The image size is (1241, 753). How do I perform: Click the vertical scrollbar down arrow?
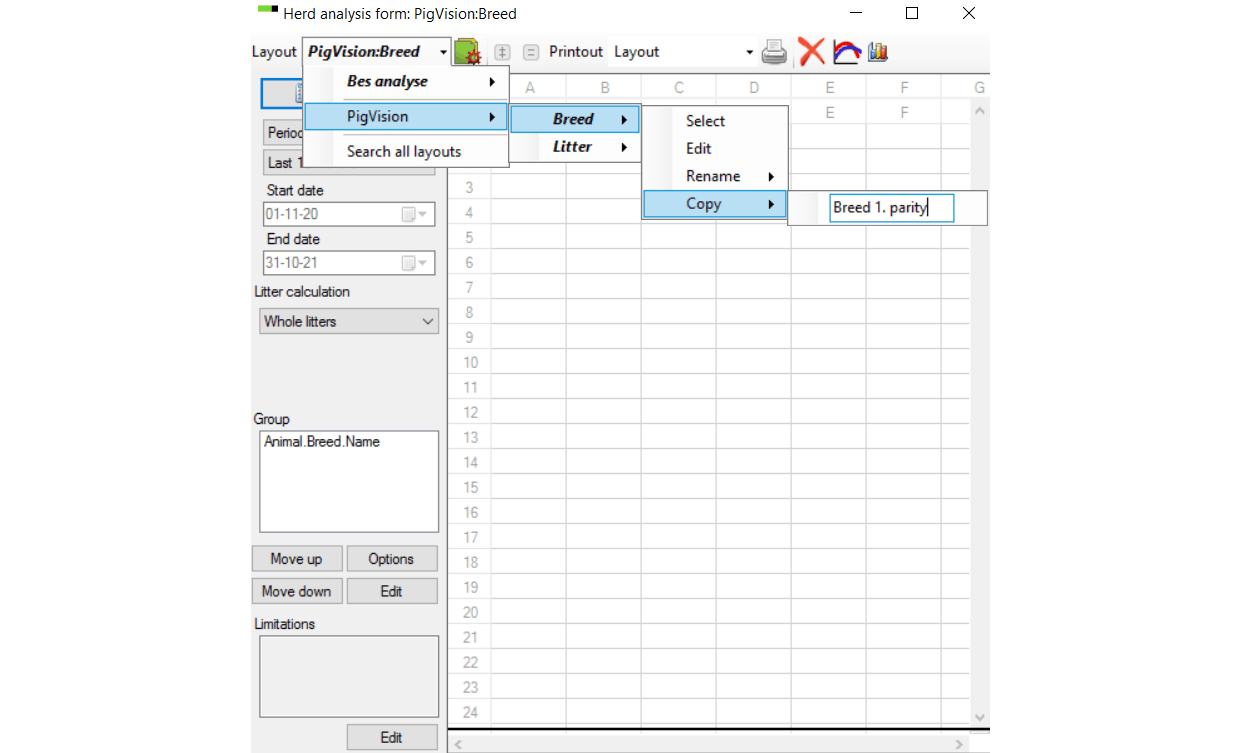(979, 718)
